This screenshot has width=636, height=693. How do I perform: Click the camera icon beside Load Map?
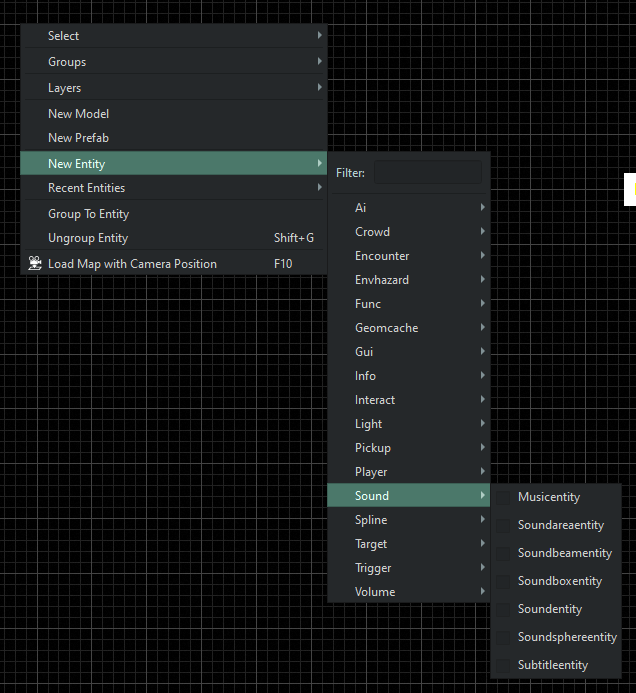point(35,263)
